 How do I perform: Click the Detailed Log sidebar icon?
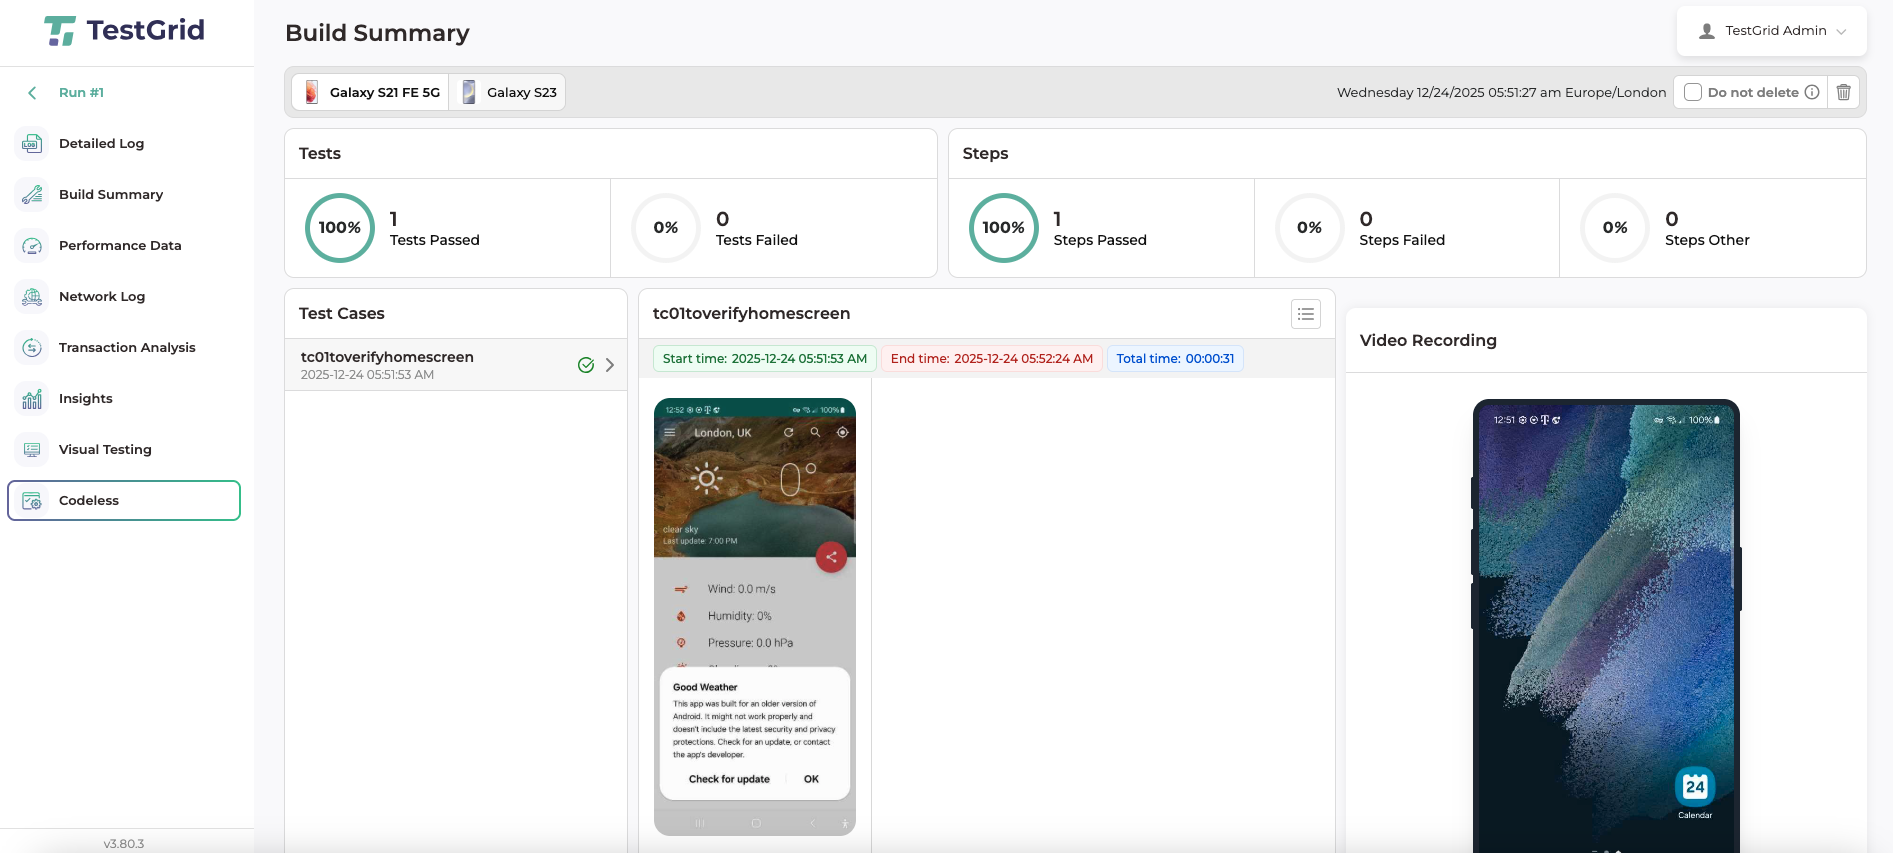pos(32,143)
